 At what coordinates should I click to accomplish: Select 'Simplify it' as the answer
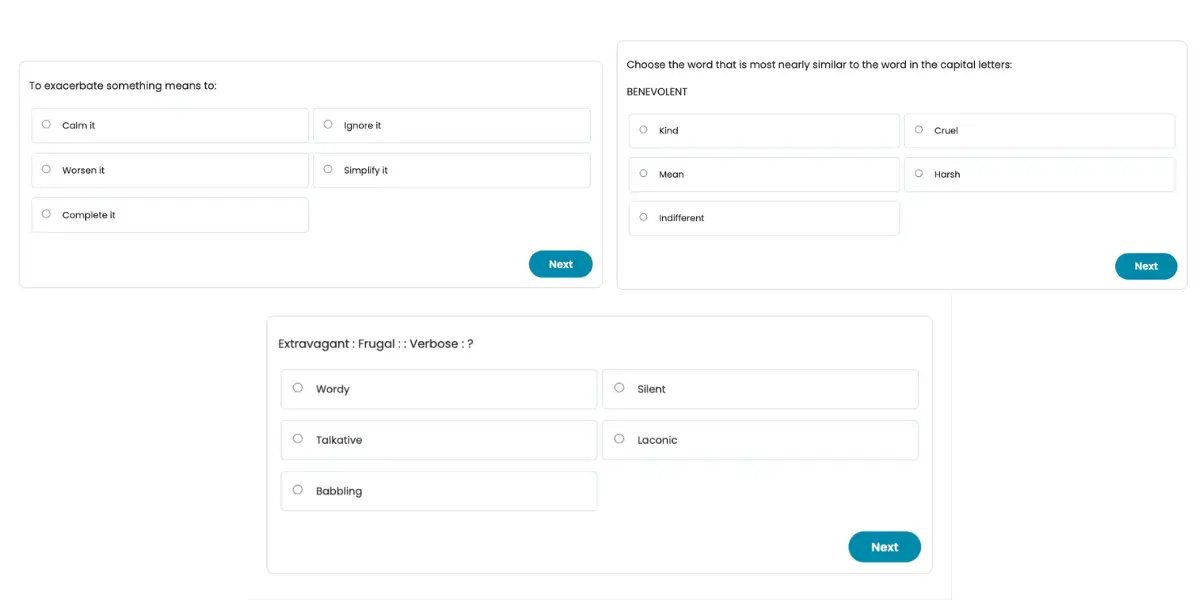point(328,170)
